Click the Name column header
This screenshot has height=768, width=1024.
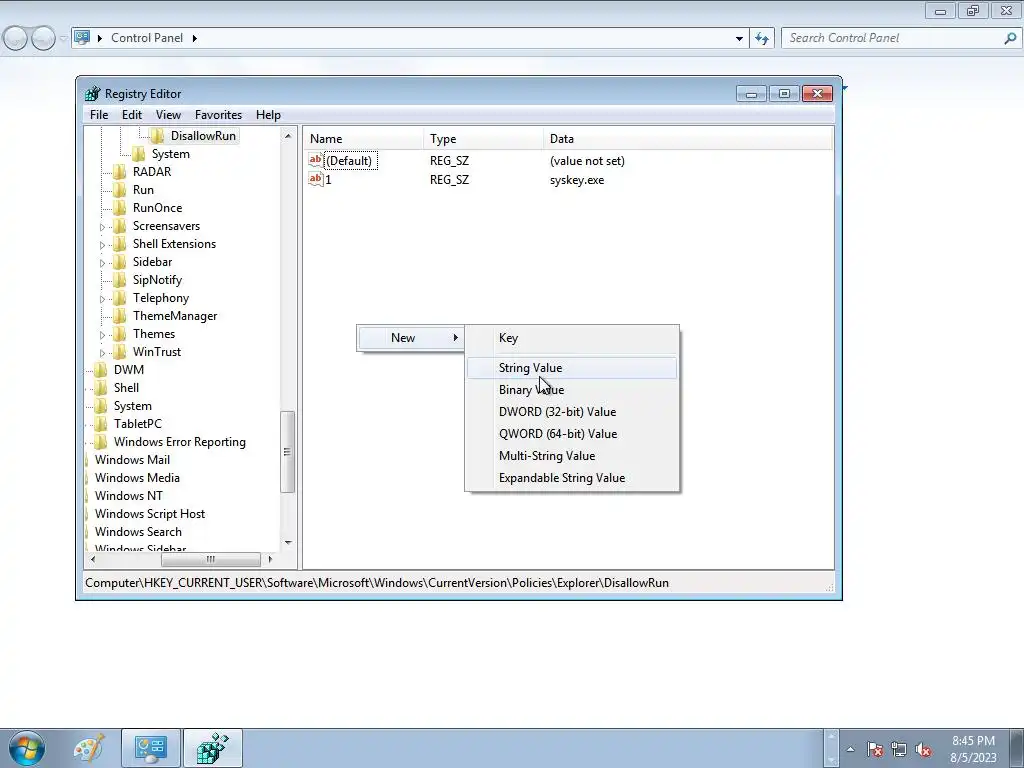coord(362,138)
